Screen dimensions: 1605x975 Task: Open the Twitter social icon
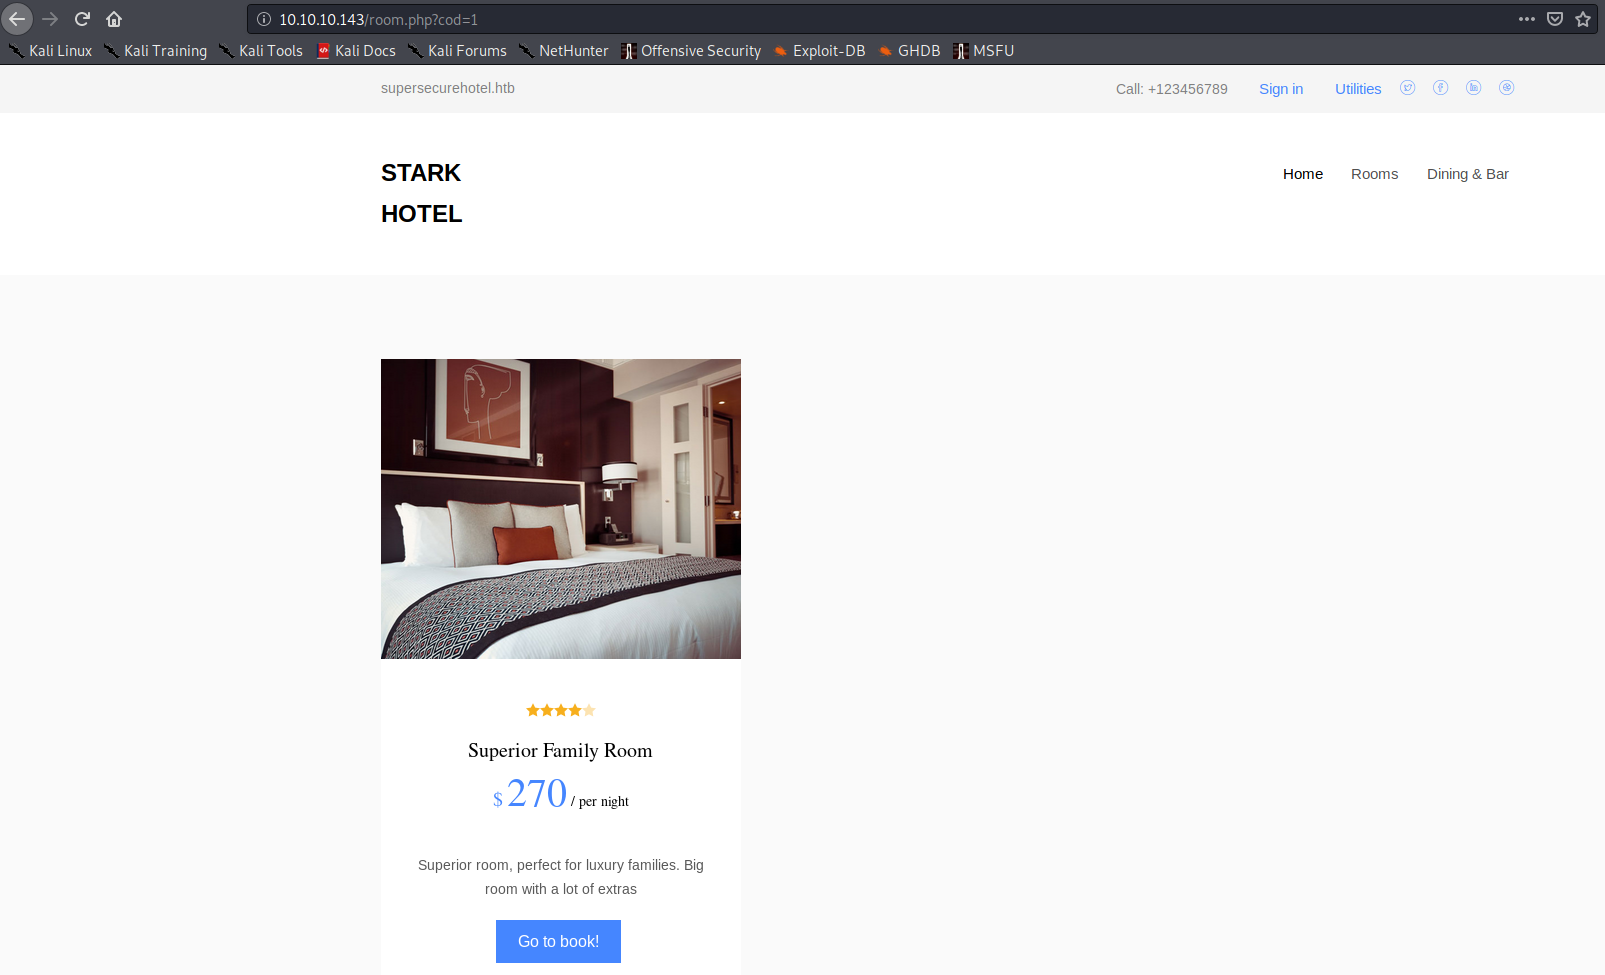[x=1407, y=88]
